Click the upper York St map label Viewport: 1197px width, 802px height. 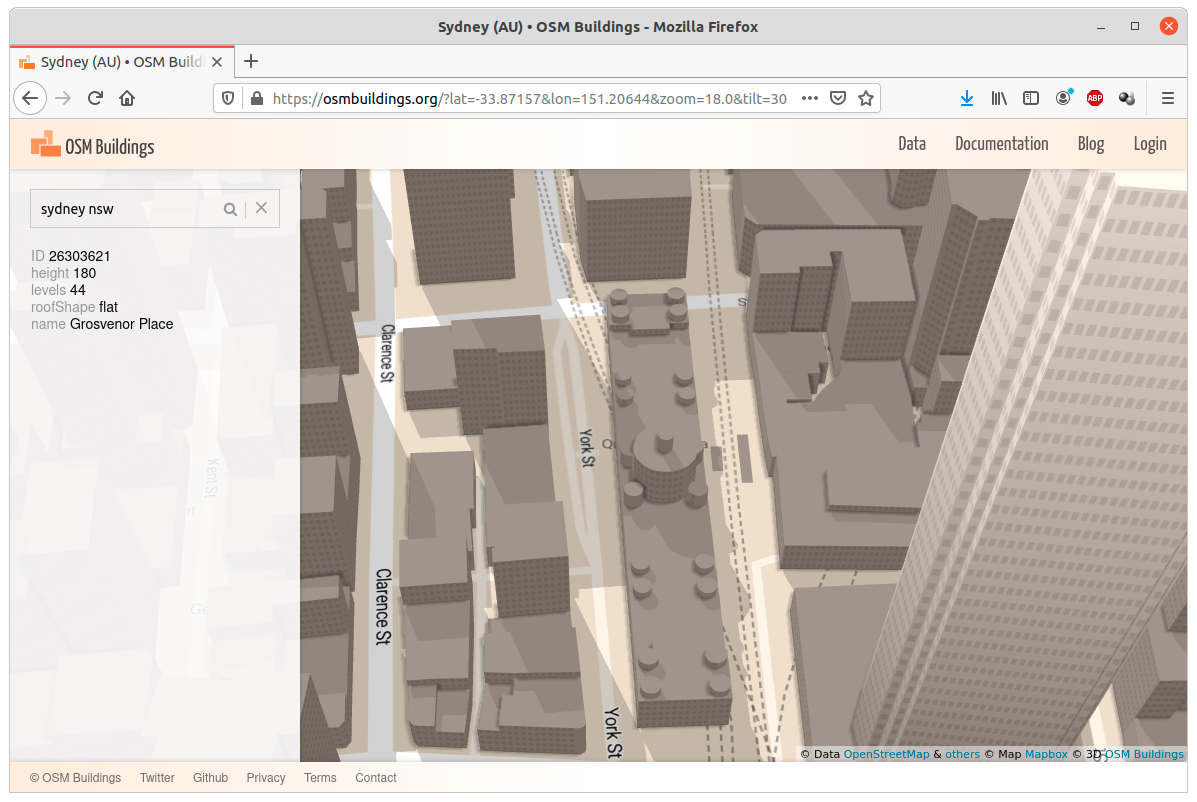[586, 448]
